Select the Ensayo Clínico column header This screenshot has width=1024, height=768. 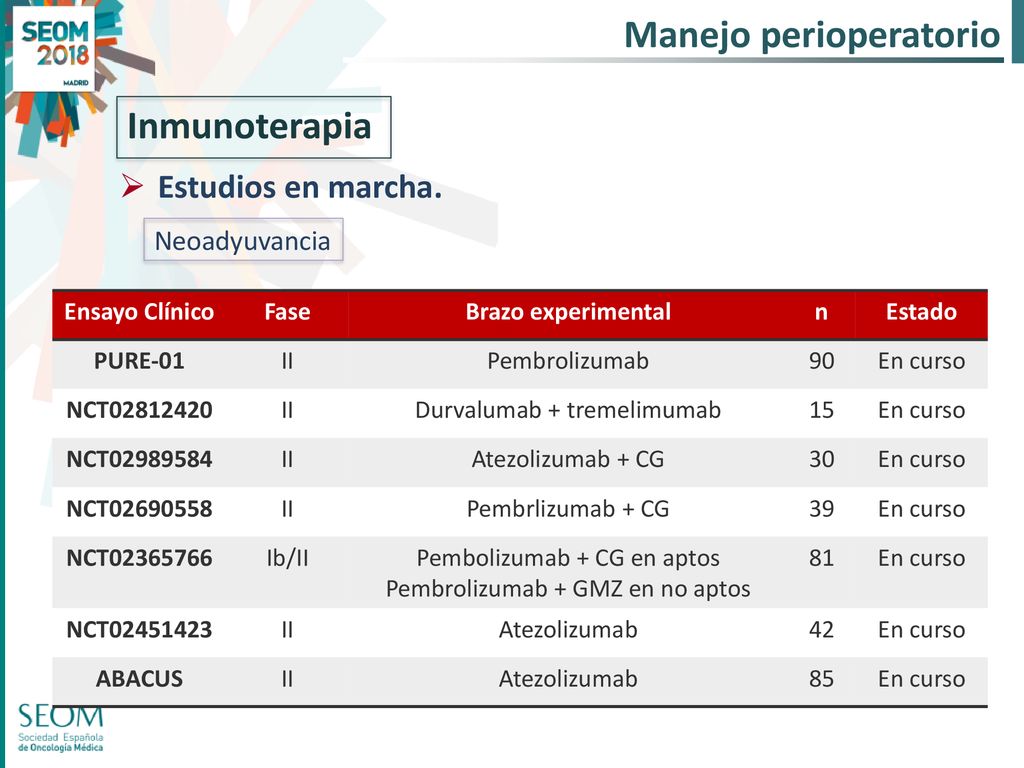139,312
